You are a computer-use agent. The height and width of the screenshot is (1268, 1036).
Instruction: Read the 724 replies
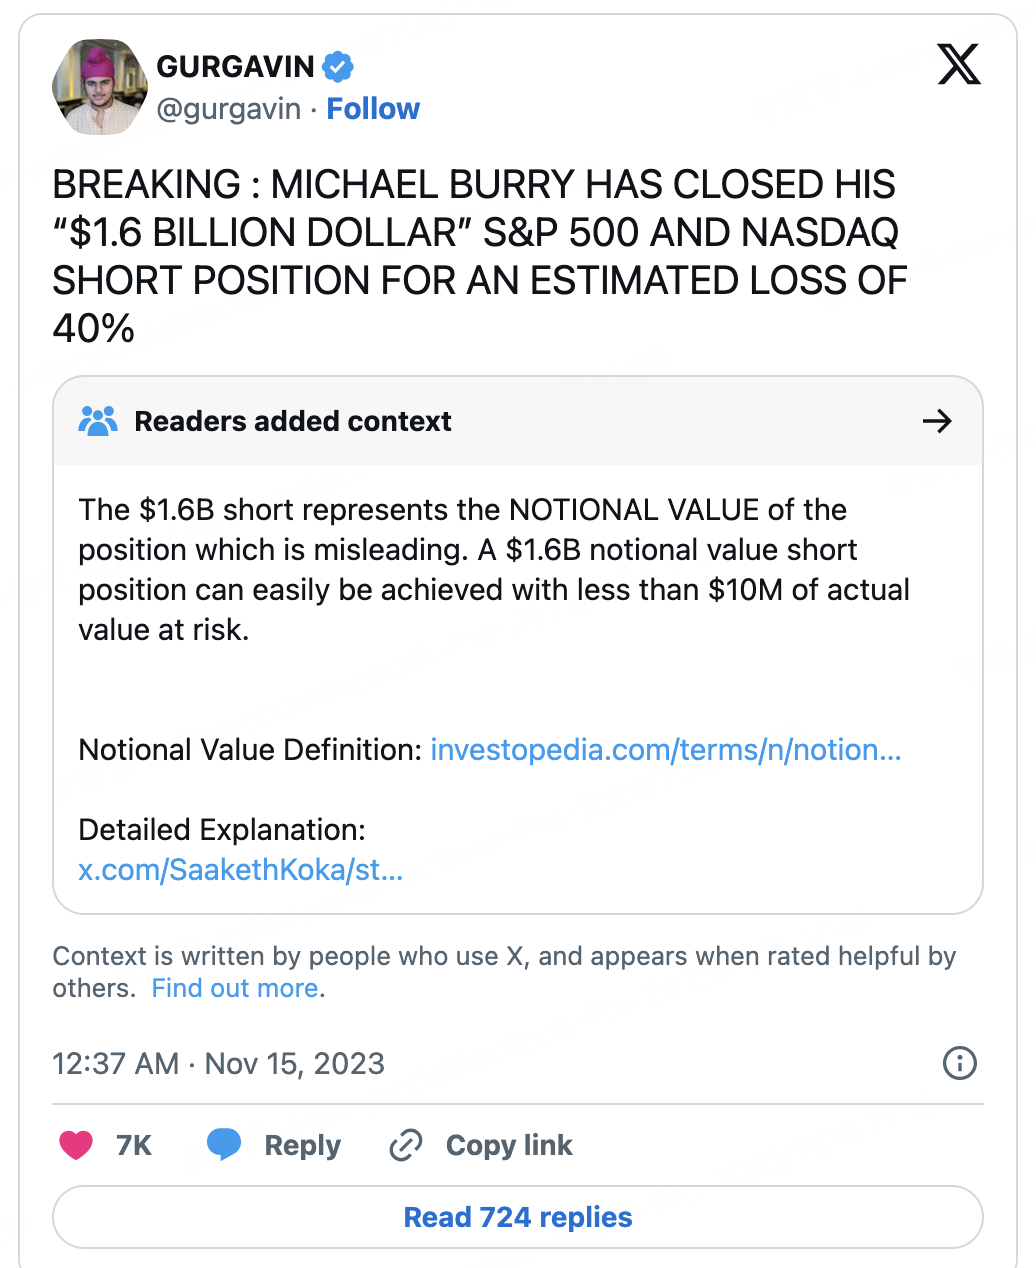pos(517,1217)
